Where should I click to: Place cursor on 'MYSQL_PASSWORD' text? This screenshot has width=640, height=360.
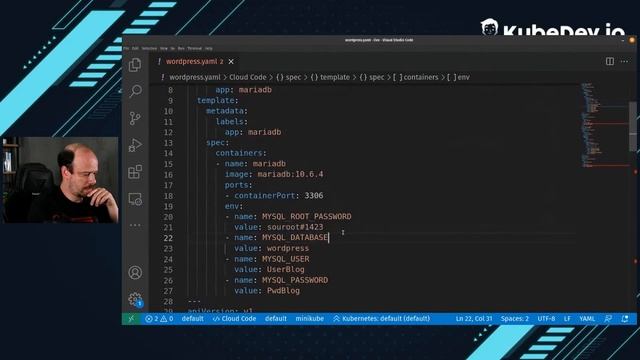(295, 280)
